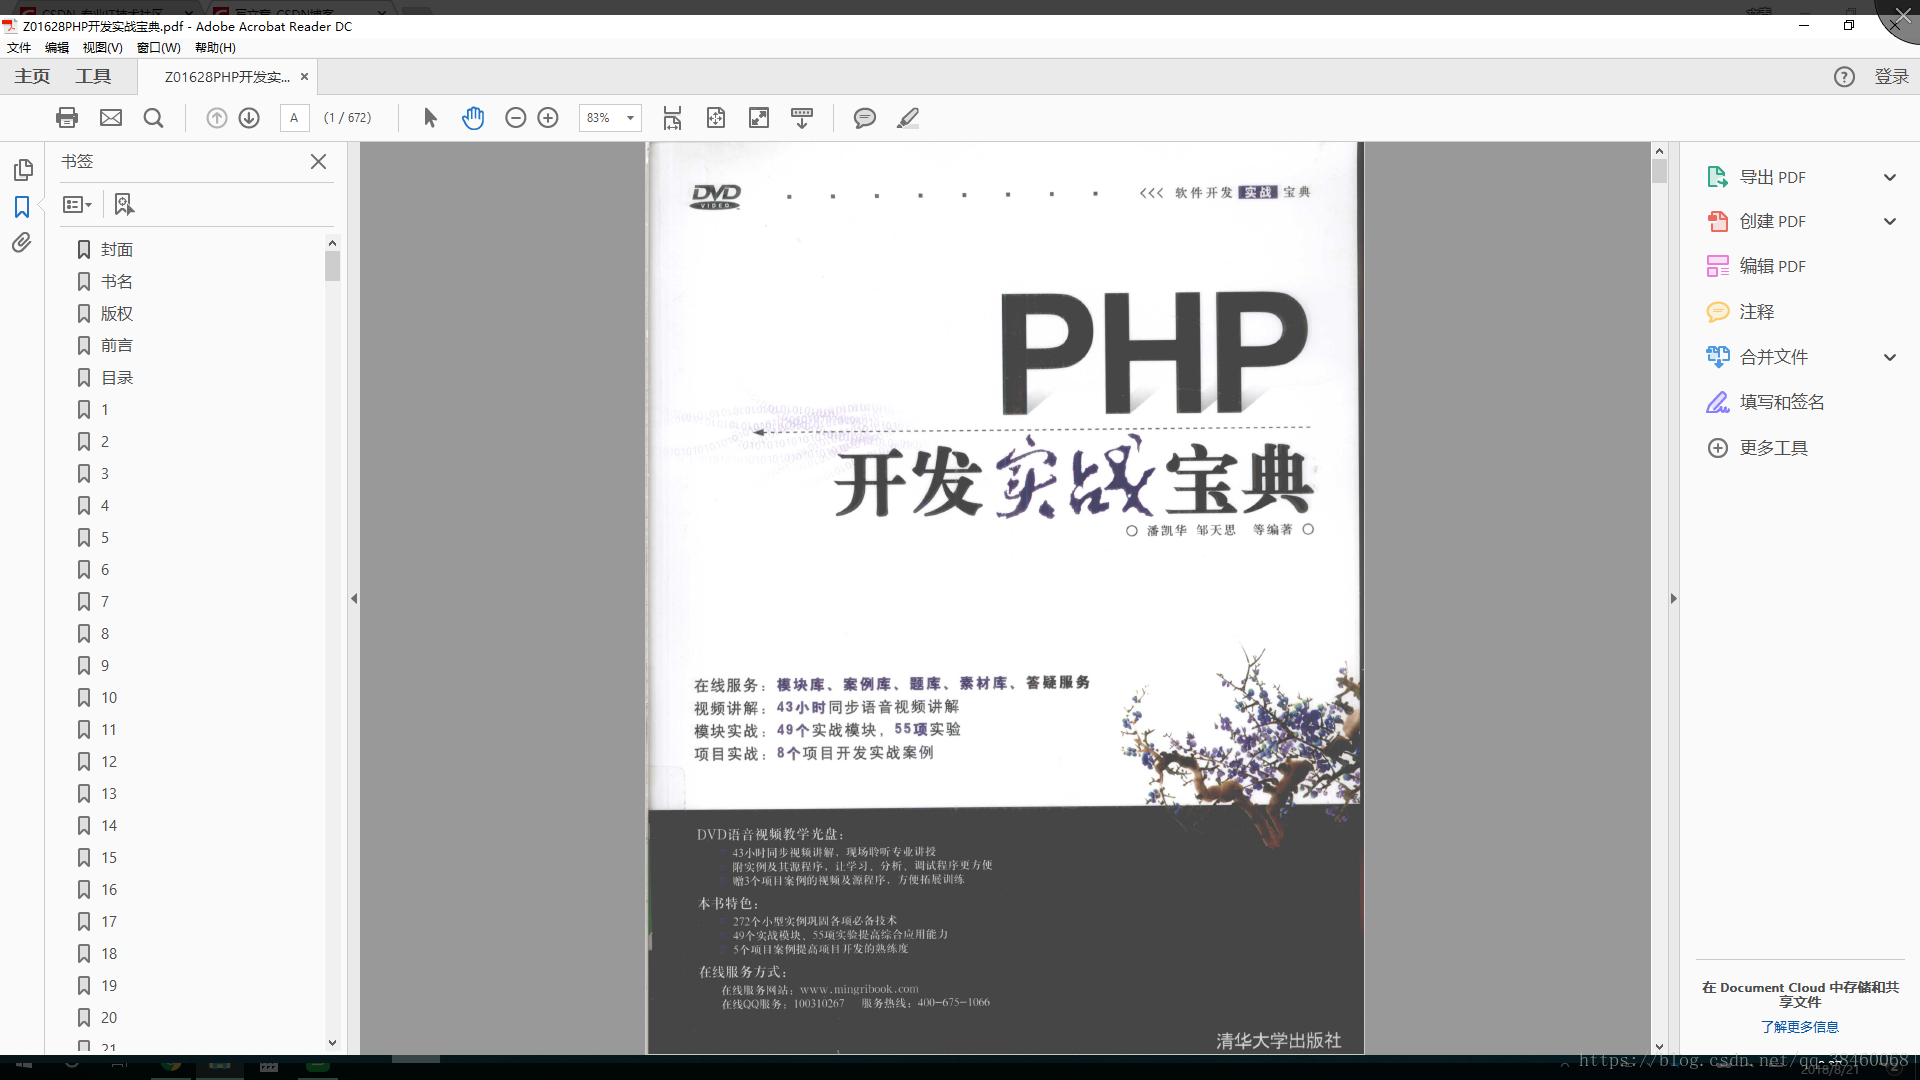Select the highlight text pen tool
The height and width of the screenshot is (1080, 1920).
tap(908, 118)
